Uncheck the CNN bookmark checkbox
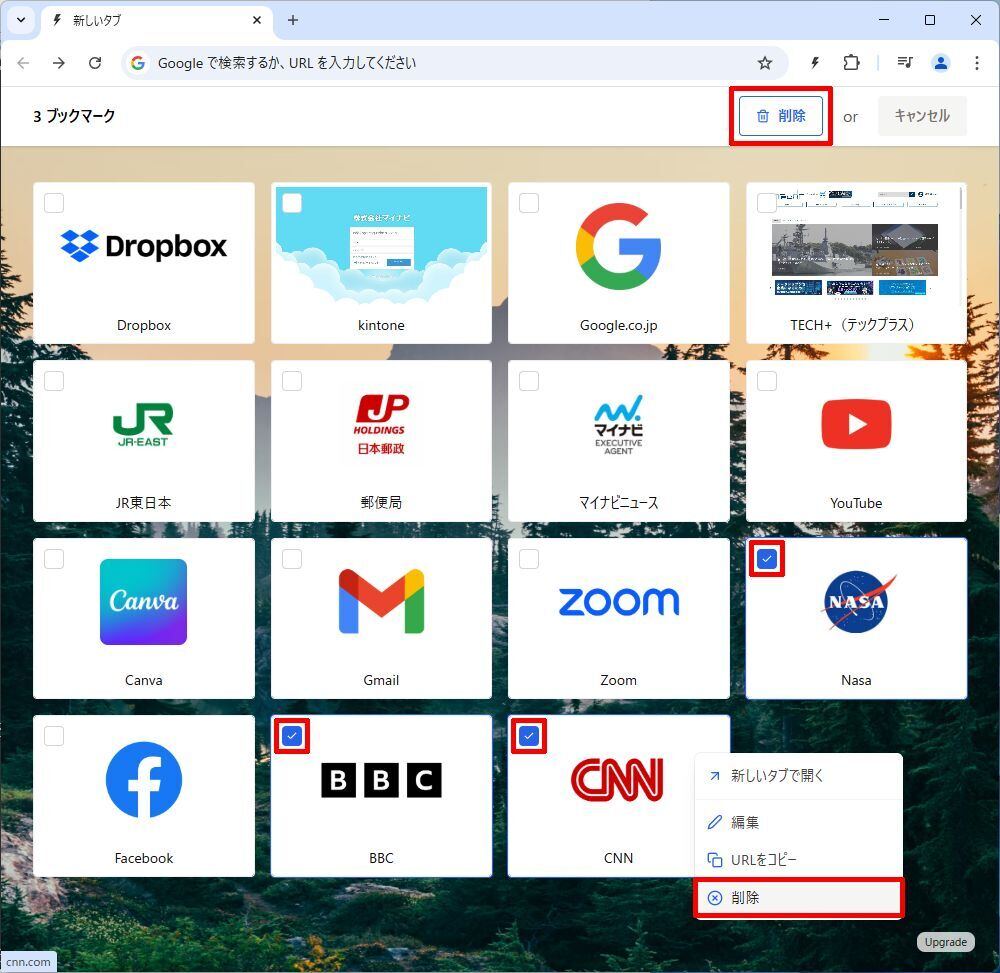The width and height of the screenshot is (1000, 973). (529, 736)
